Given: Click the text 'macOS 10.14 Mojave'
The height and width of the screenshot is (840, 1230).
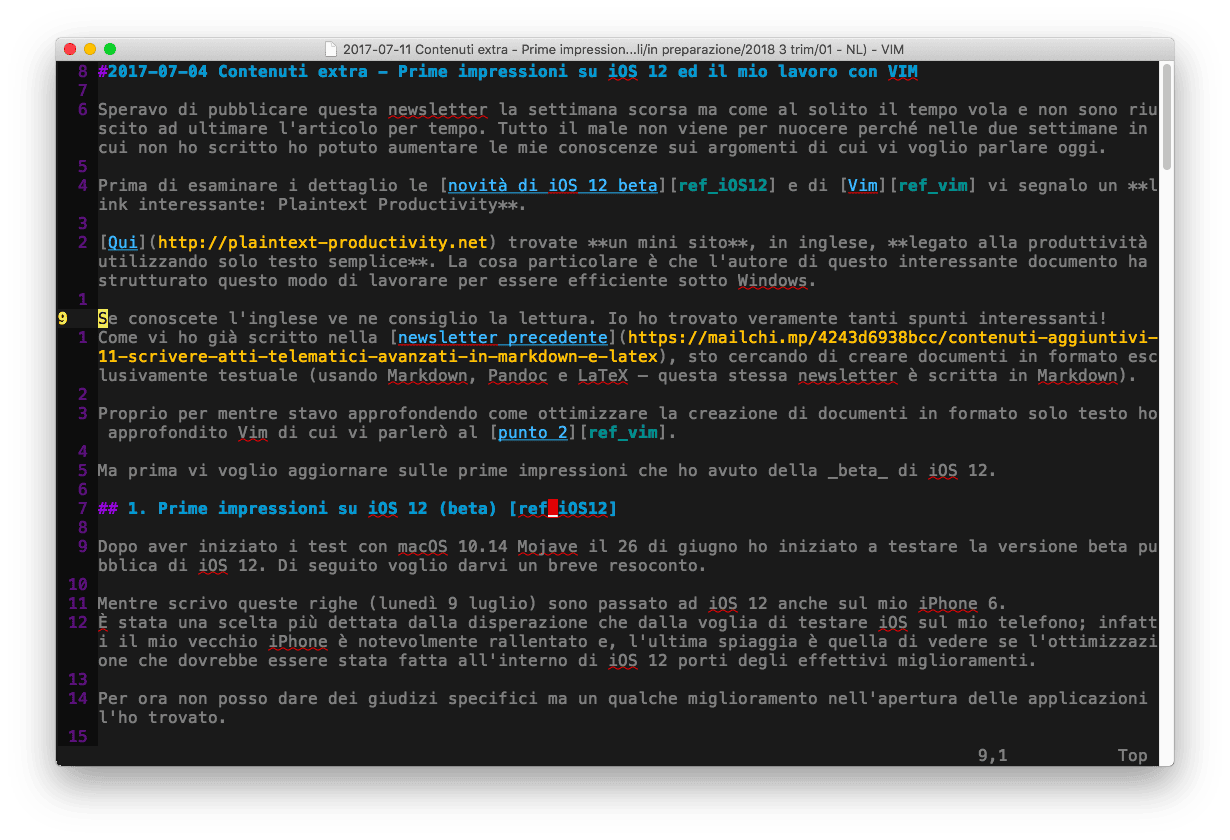Looking at the screenshot, I should click(x=488, y=547).
